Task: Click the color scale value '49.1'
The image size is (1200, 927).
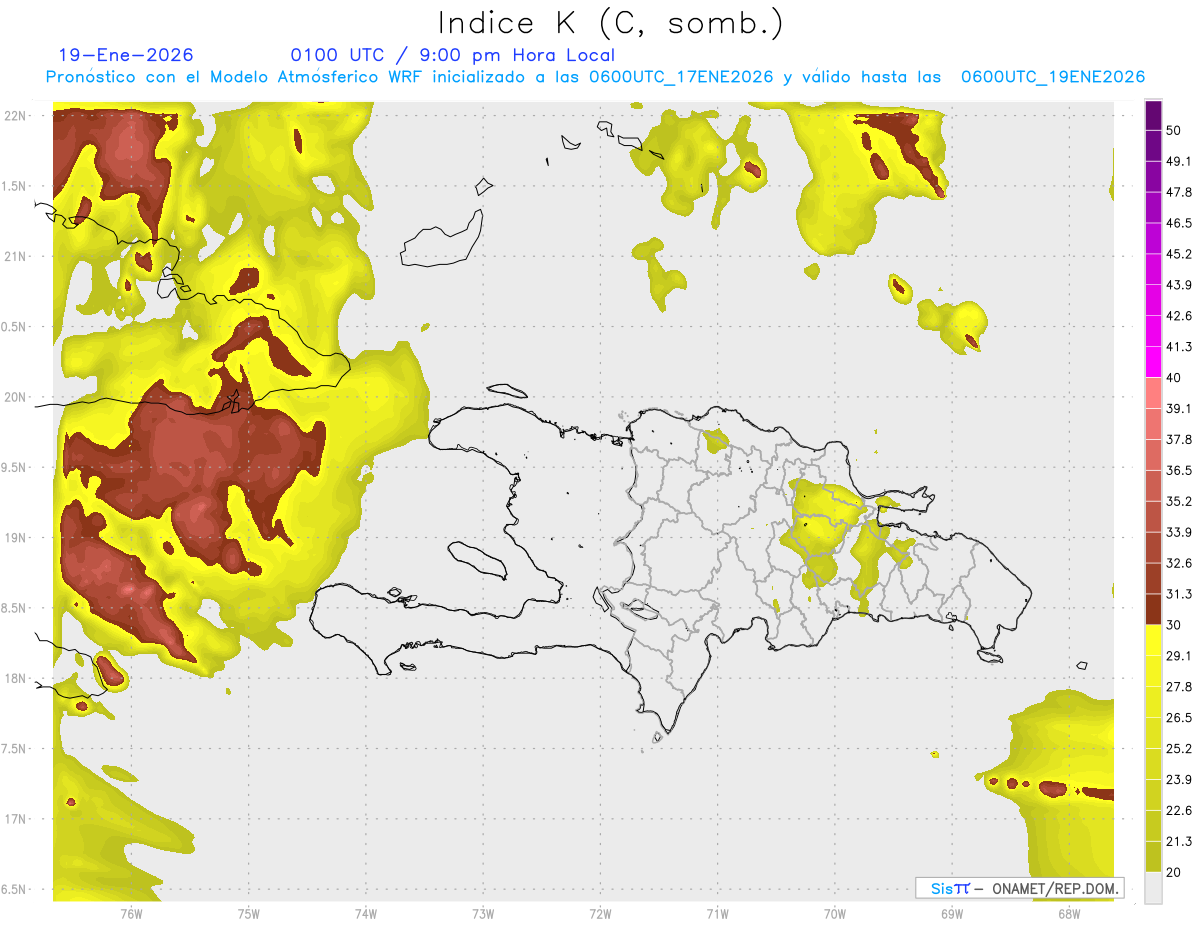Action: 1179,161
